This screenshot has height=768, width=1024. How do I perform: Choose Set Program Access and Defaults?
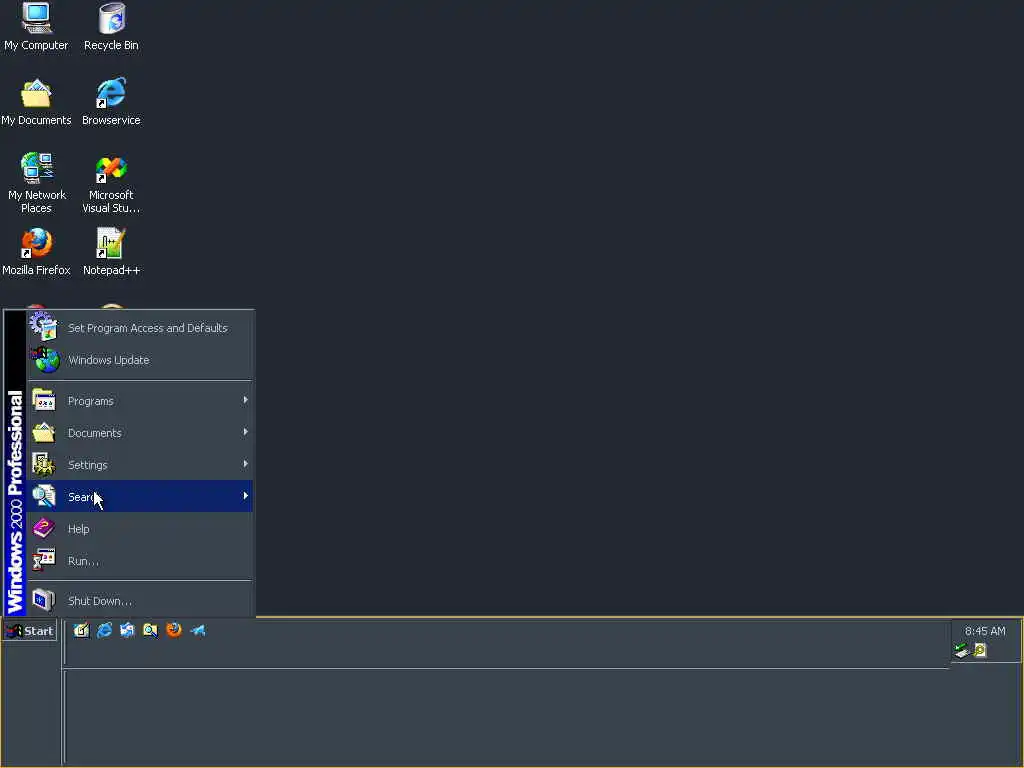(x=140, y=328)
